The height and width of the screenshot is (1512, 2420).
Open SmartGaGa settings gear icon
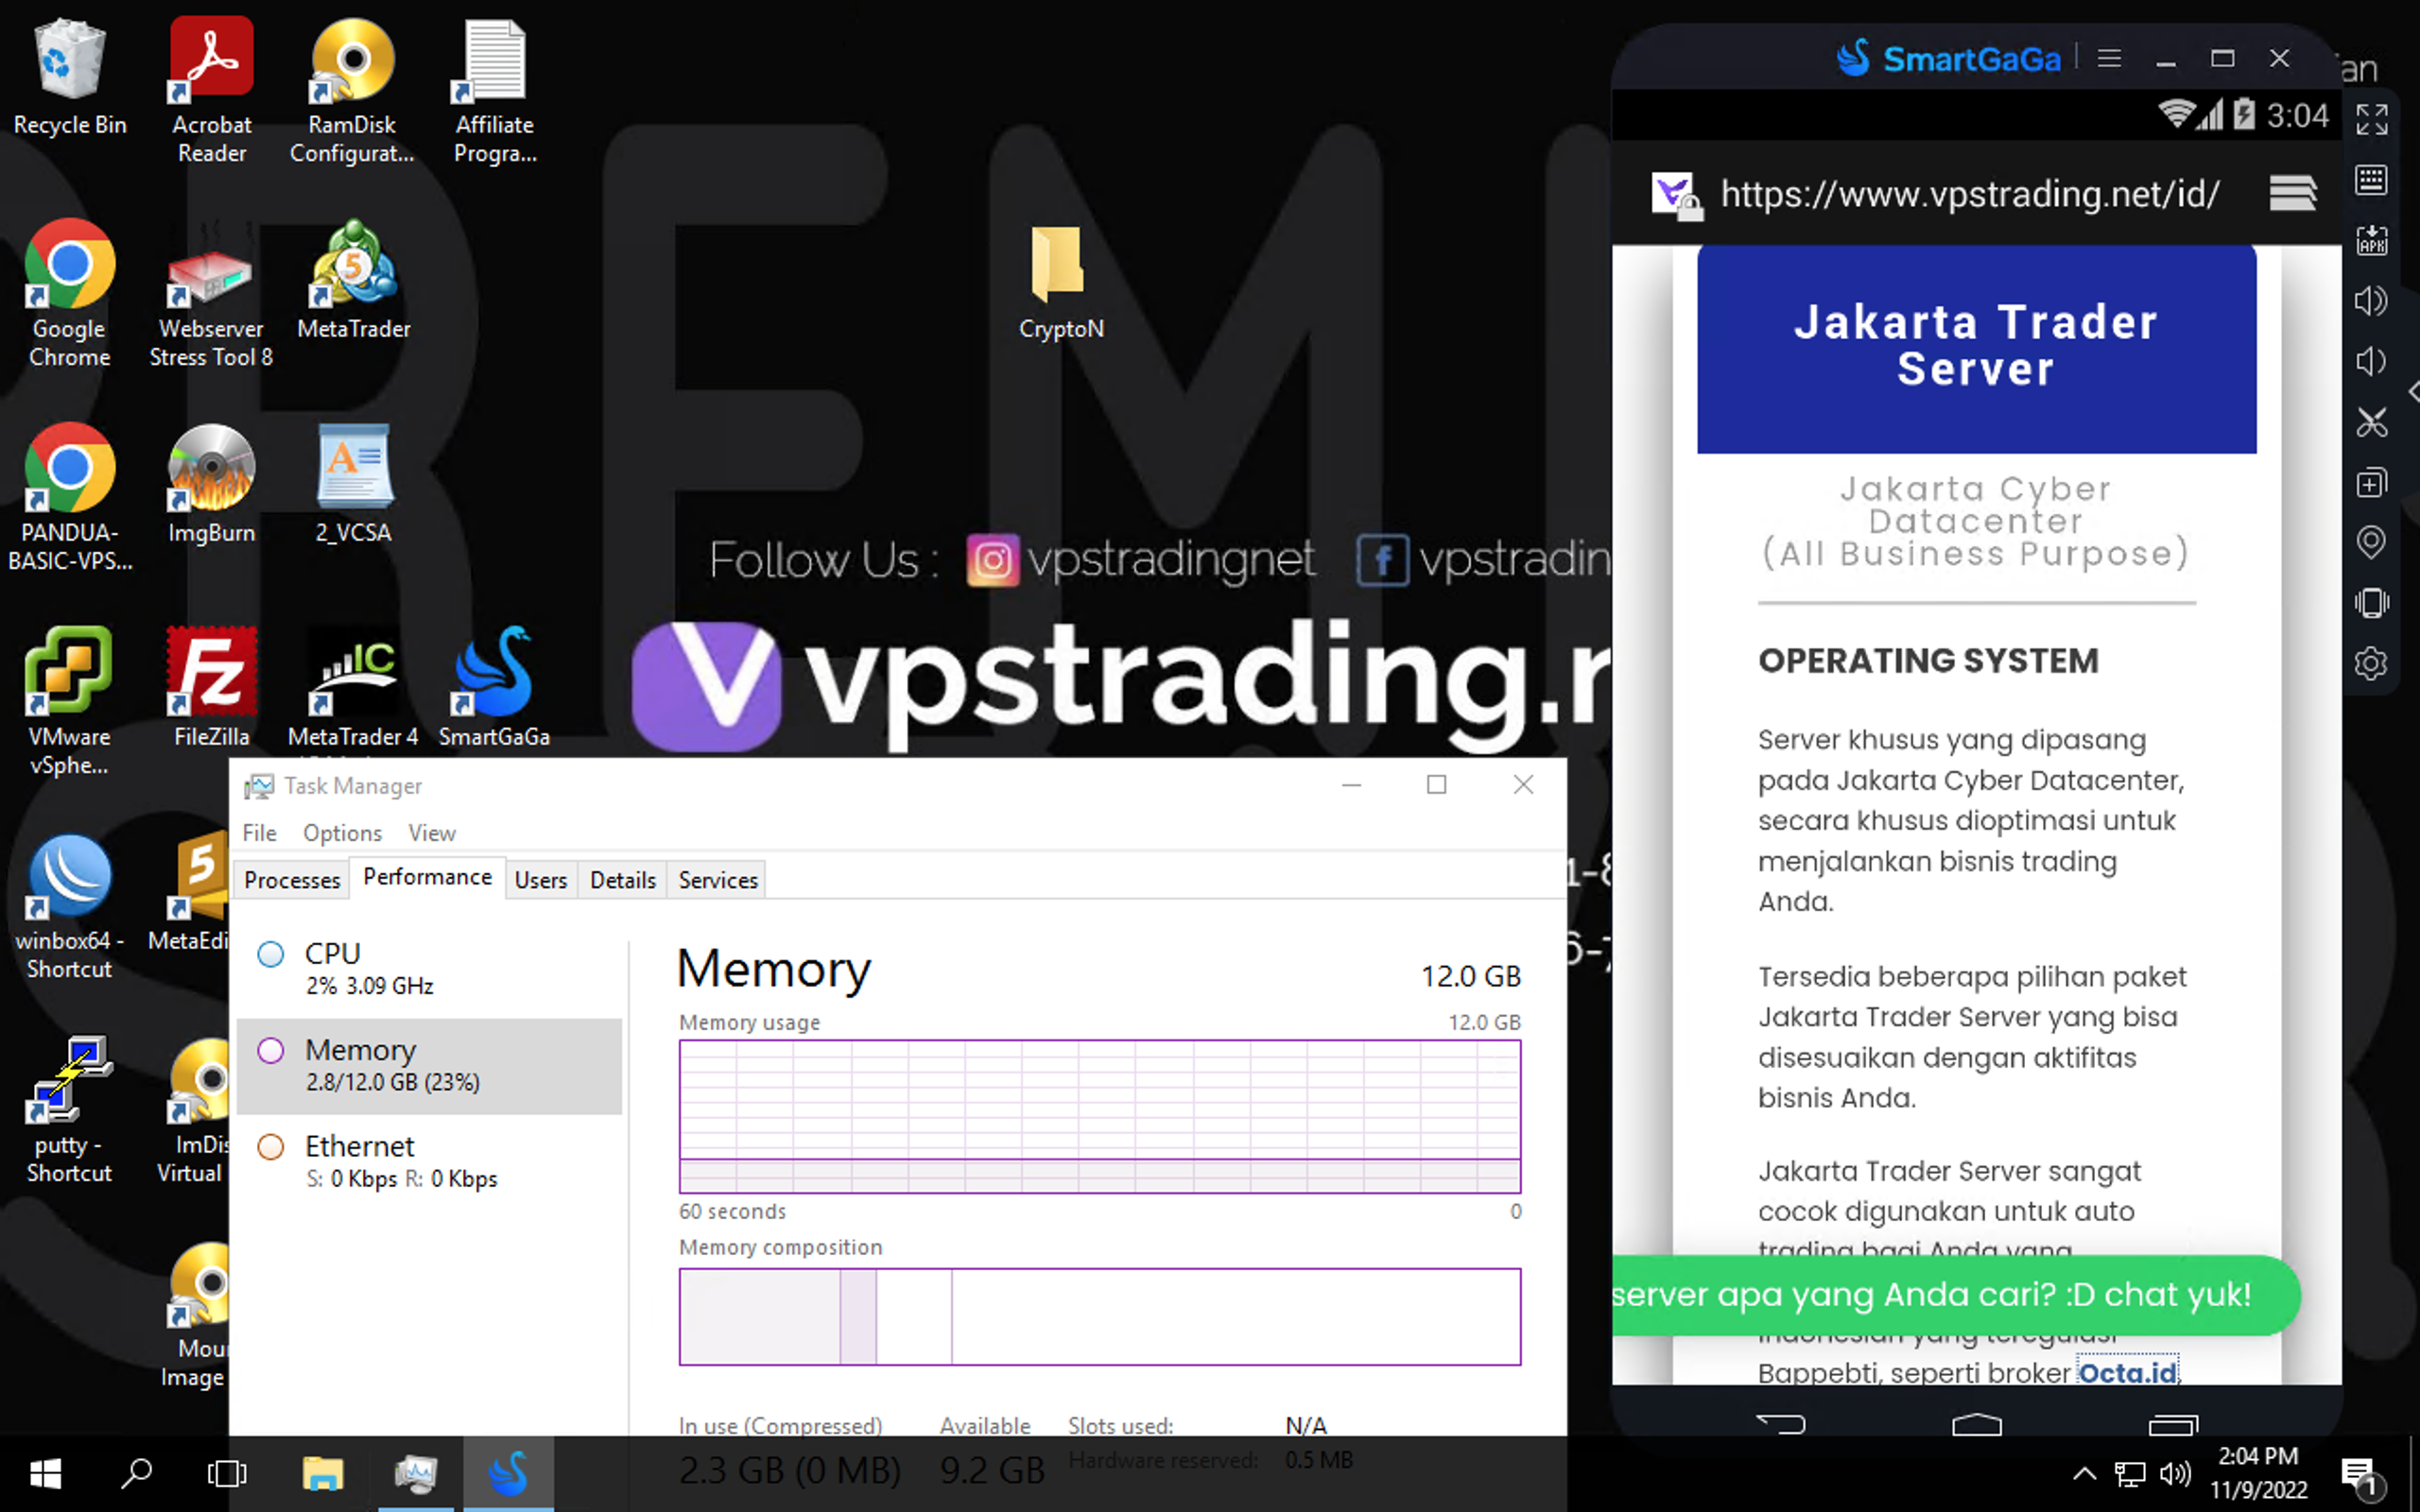click(2371, 663)
